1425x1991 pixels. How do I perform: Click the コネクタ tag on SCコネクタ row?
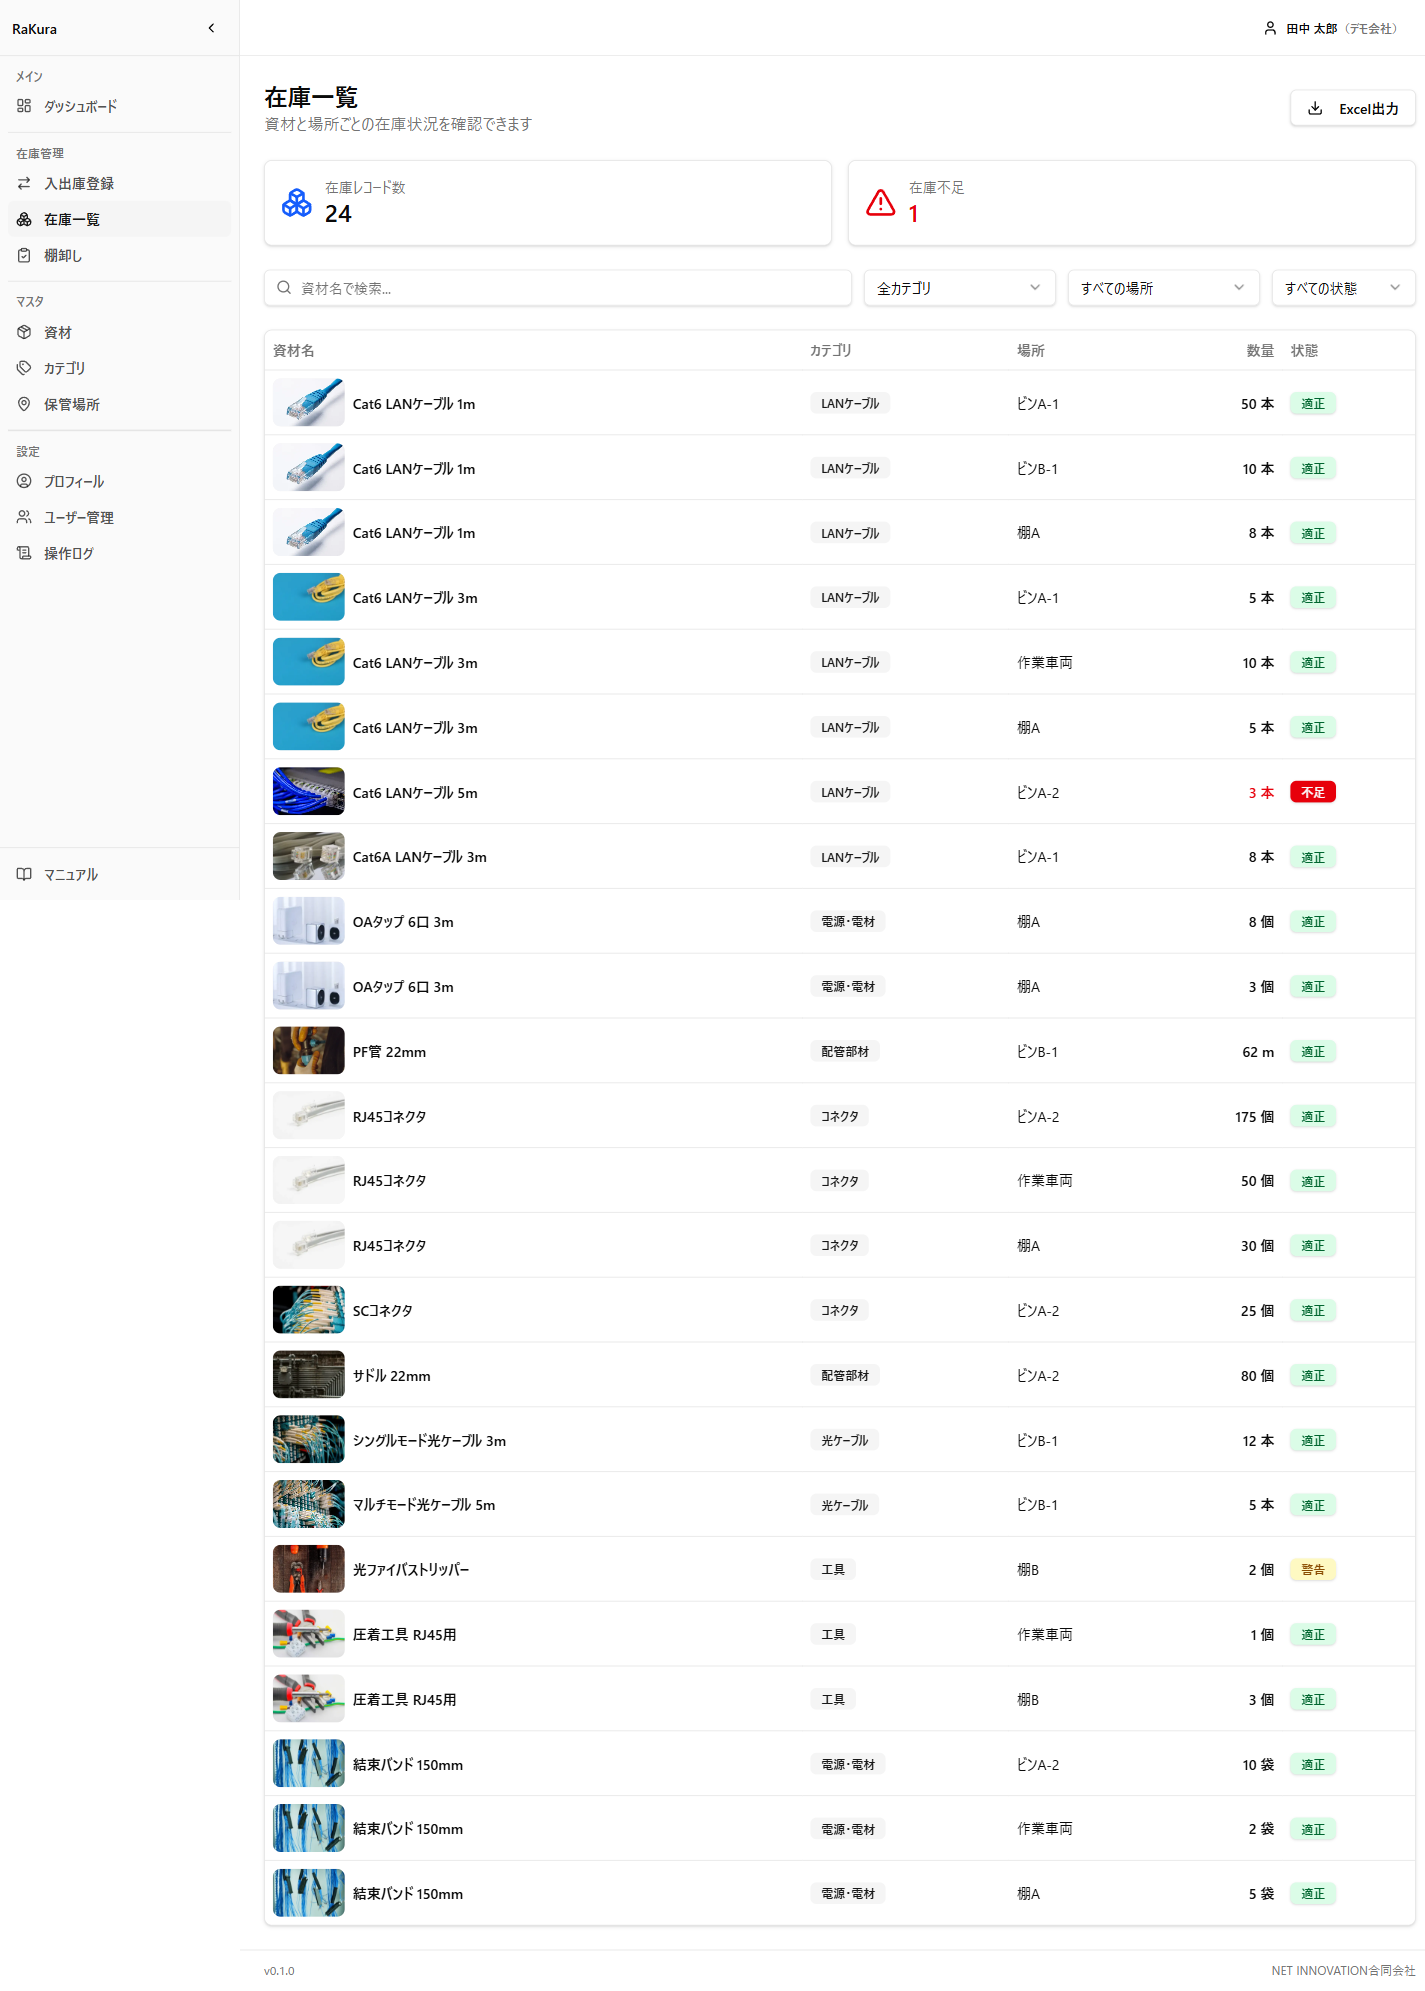click(840, 1310)
